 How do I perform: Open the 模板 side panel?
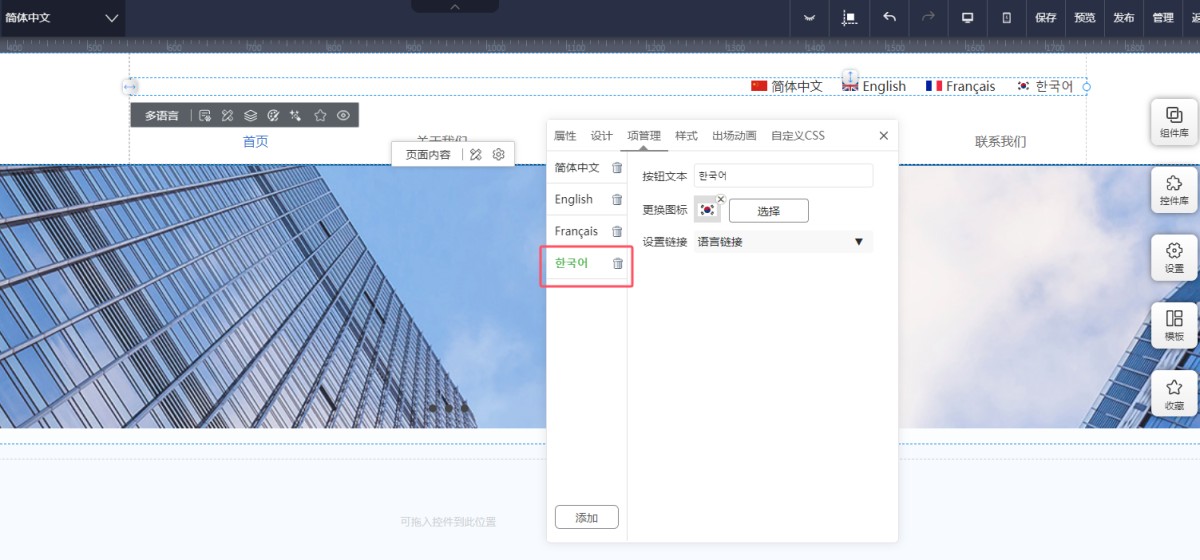[x=1174, y=326]
